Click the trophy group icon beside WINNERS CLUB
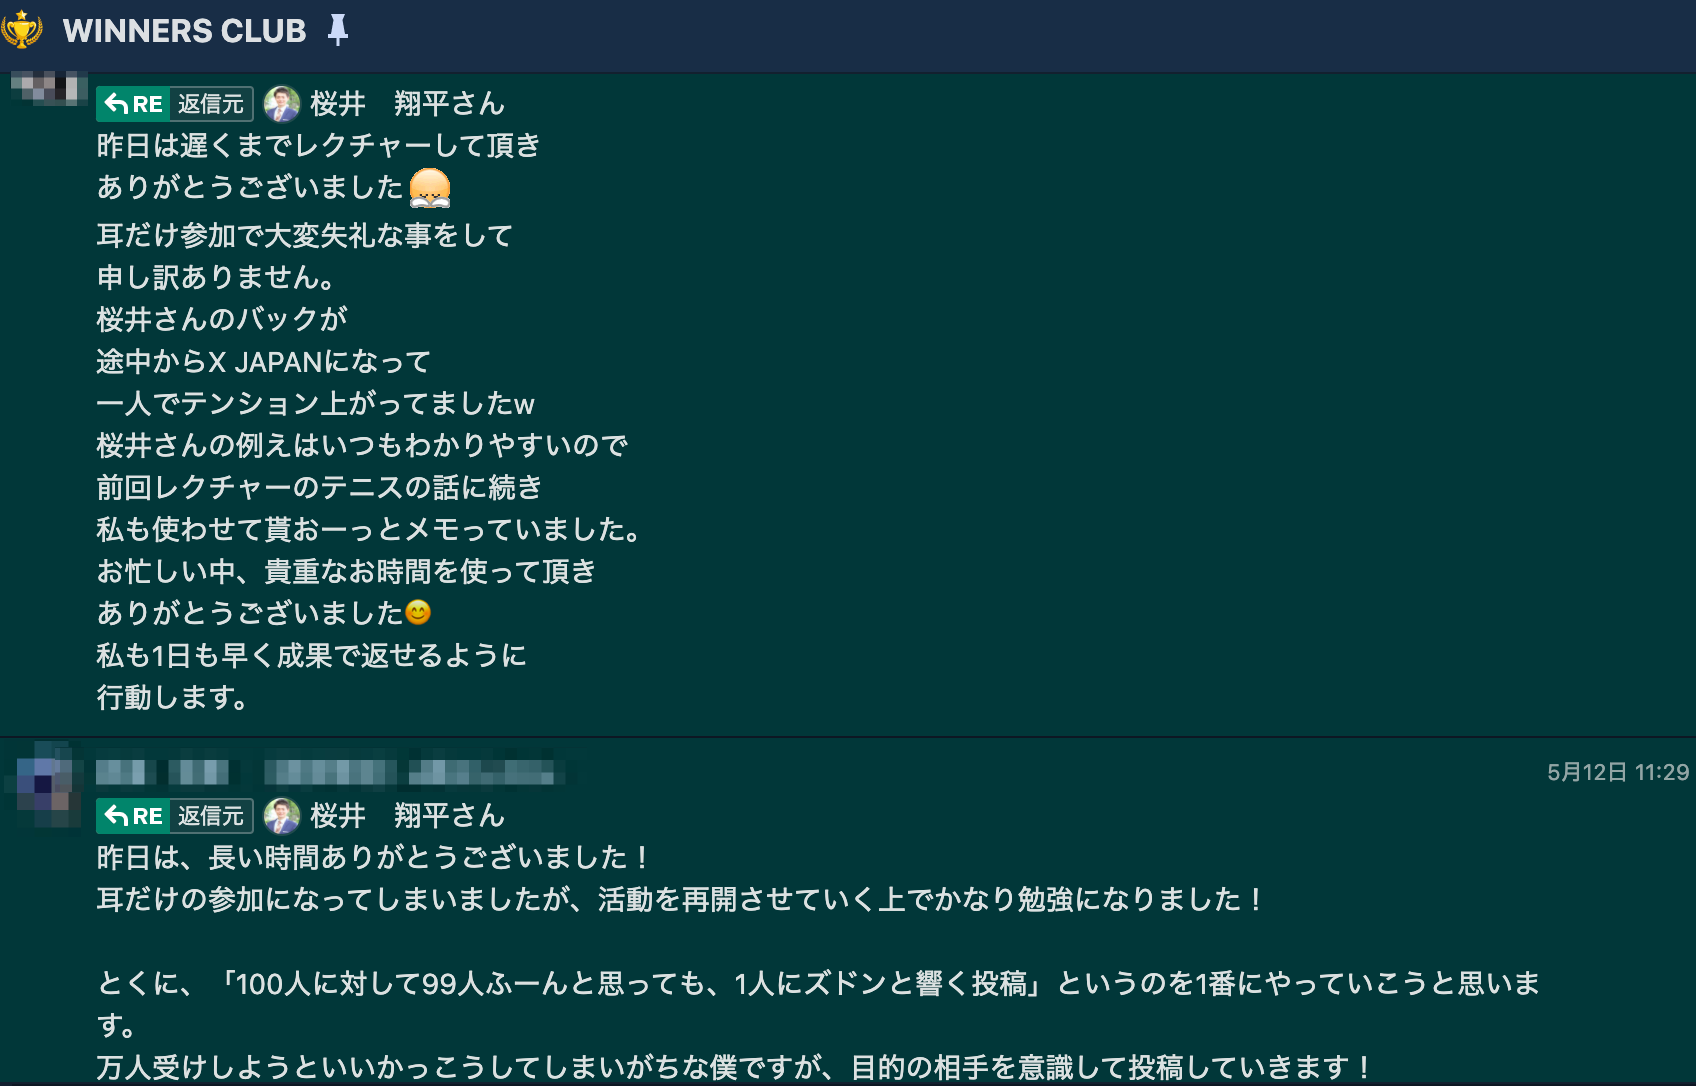This screenshot has height=1086, width=1696. coord(22,29)
